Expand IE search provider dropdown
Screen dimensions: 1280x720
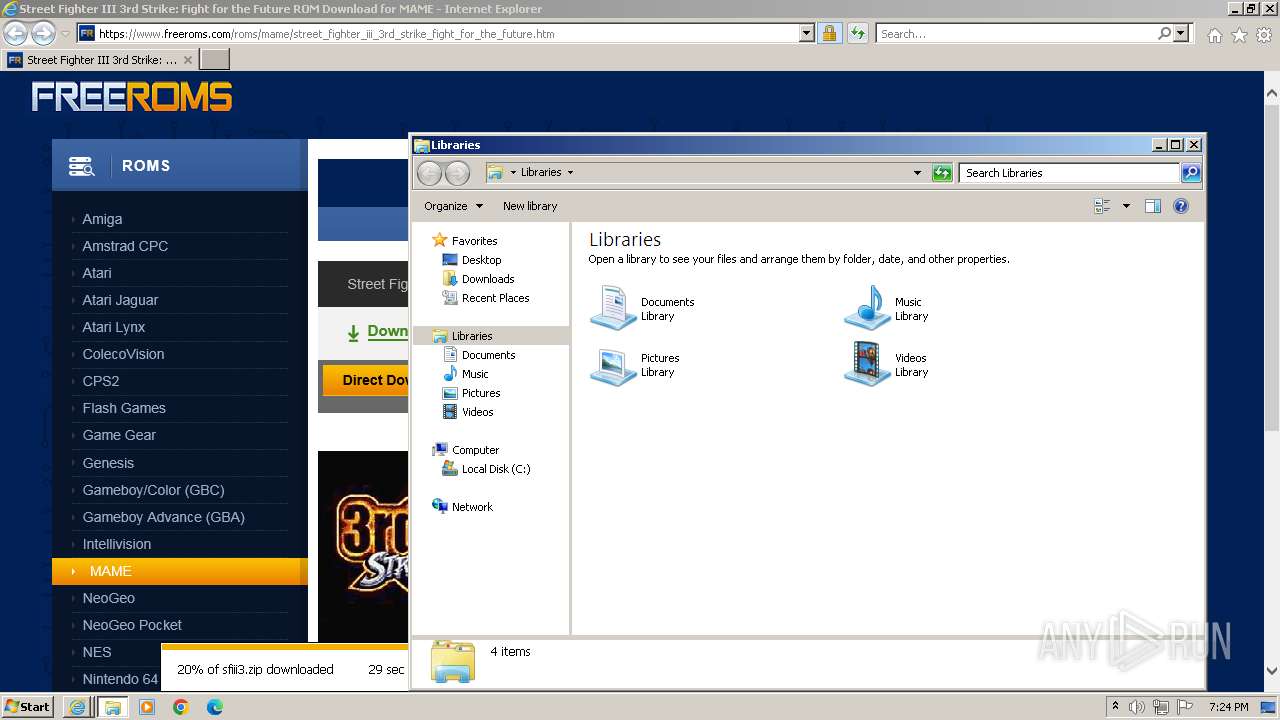[1181, 33]
